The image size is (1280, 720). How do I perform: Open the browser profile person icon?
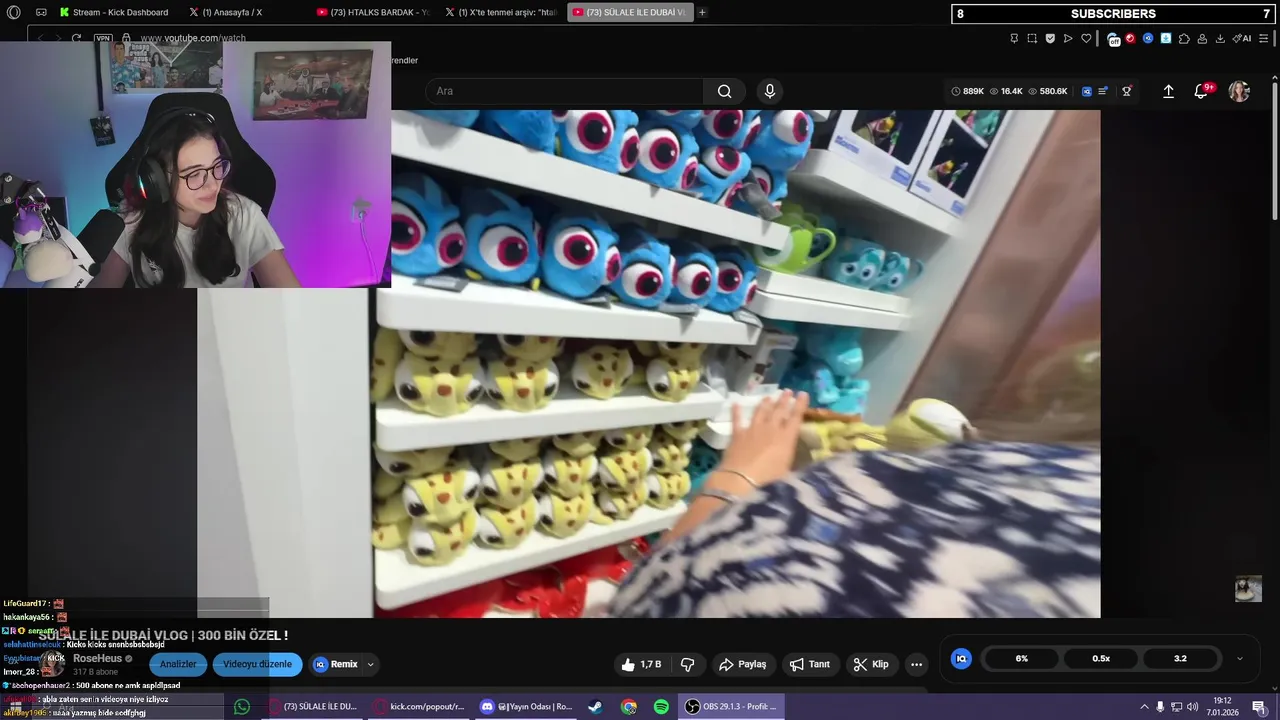coord(1202,38)
